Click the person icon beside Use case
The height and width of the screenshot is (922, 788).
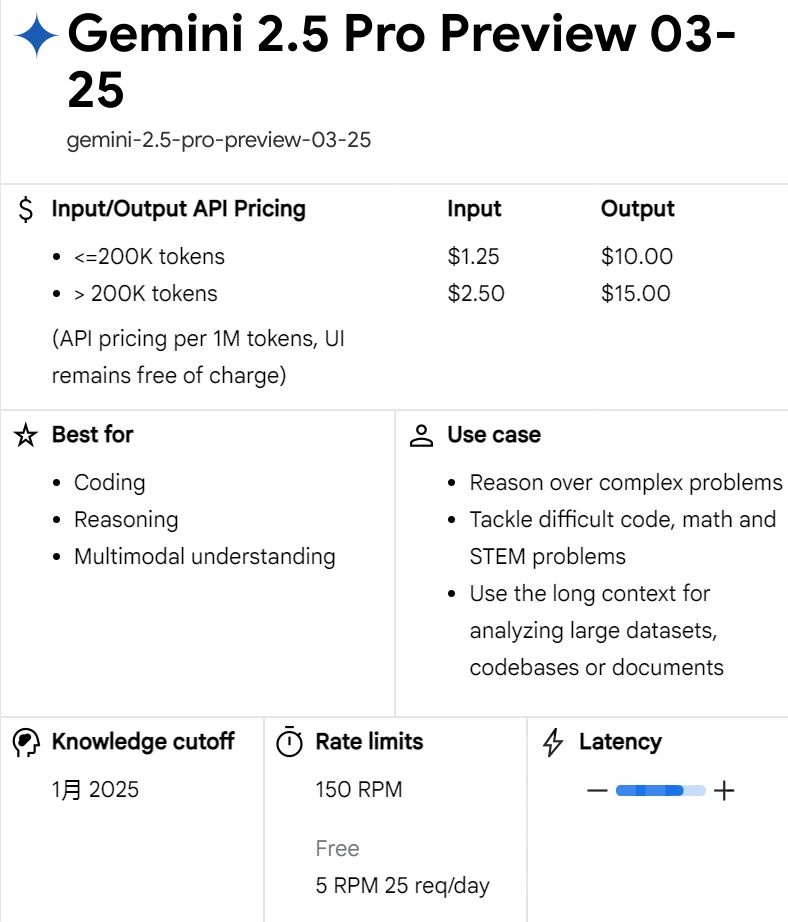coord(422,435)
